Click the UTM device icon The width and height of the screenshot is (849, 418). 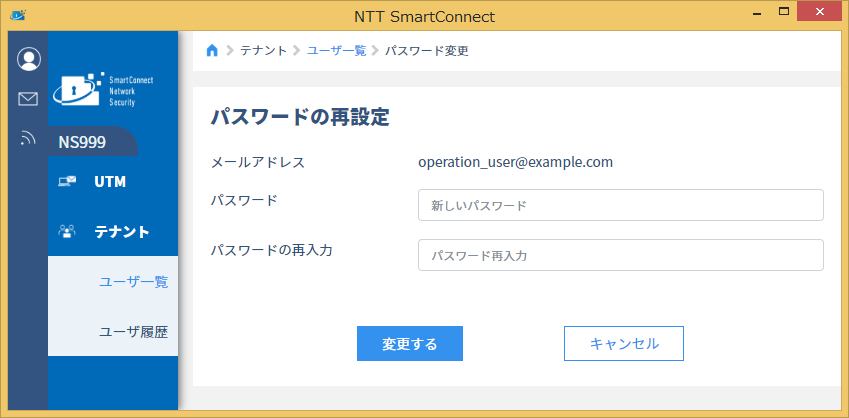click(x=67, y=181)
